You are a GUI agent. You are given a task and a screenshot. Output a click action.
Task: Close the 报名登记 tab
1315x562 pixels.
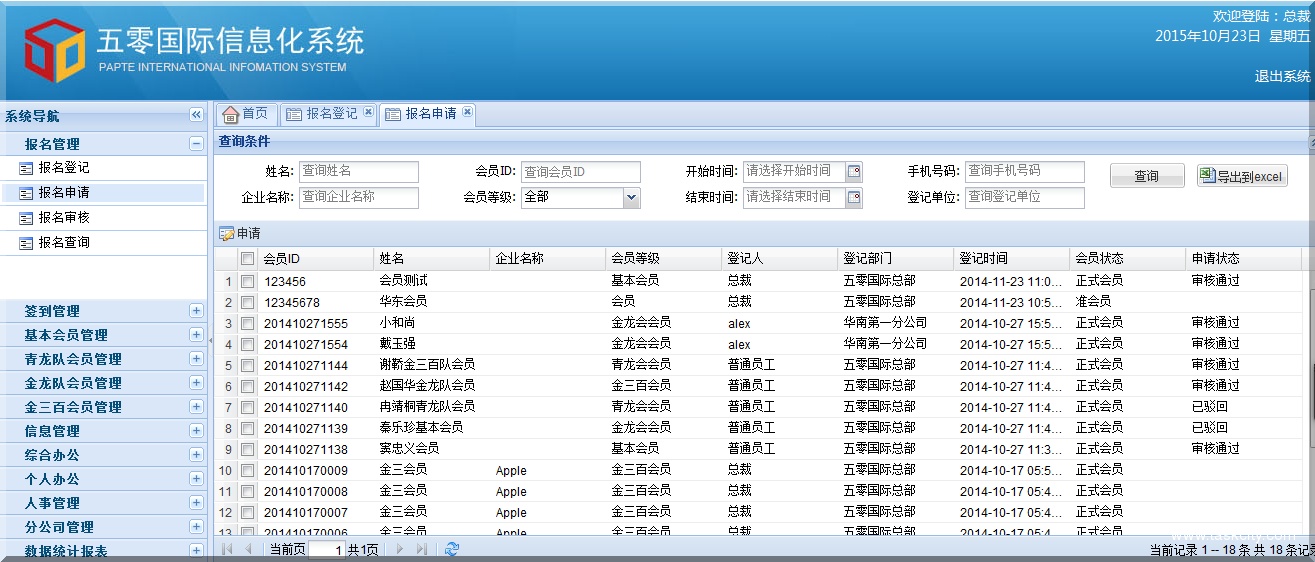click(x=368, y=113)
